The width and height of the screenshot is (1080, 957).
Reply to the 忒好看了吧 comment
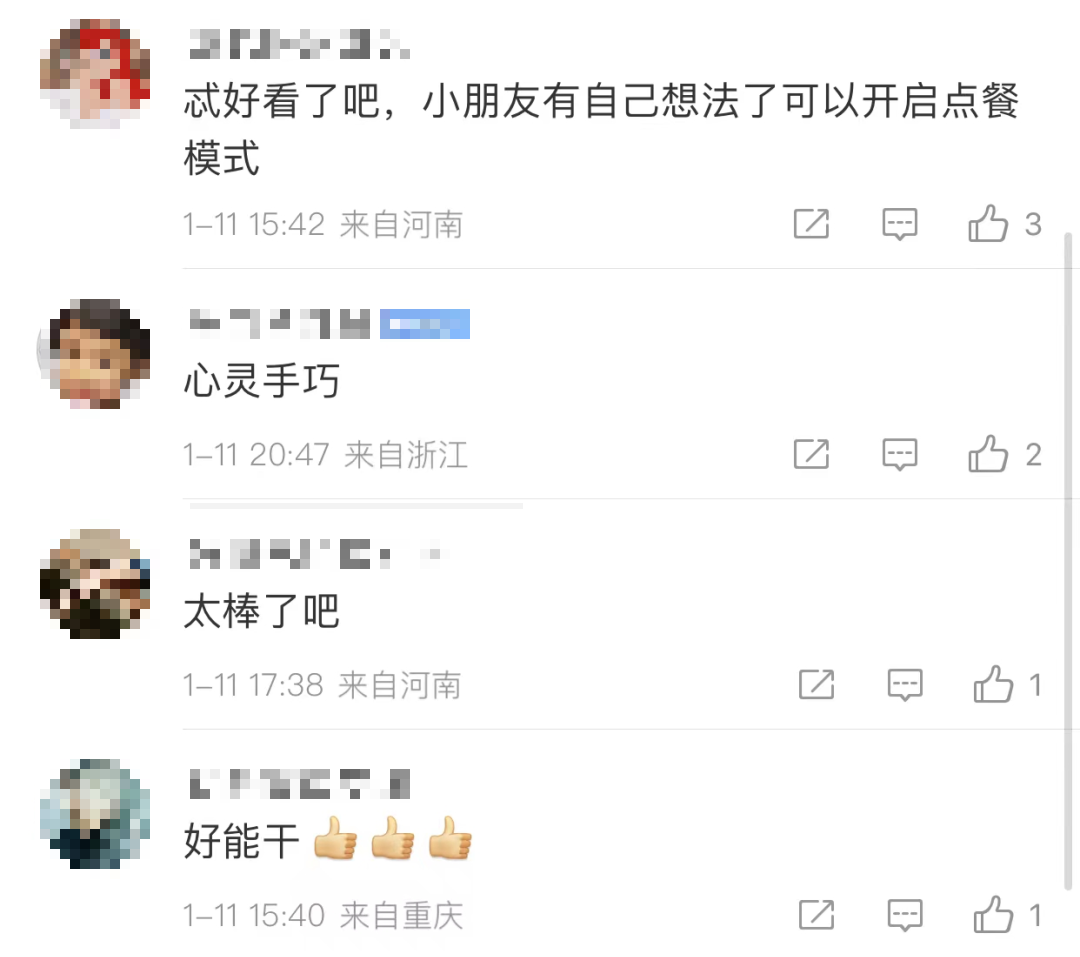[x=900, y=224]
